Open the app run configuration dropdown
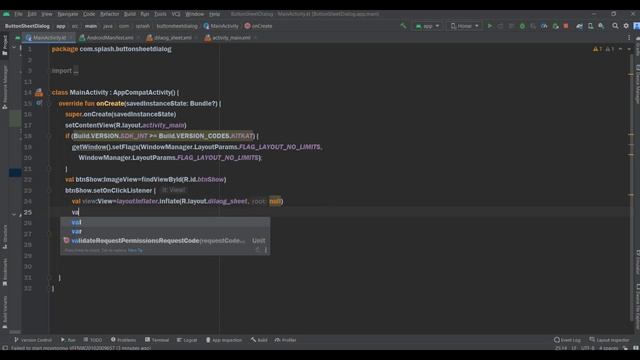 coord(427,26)
